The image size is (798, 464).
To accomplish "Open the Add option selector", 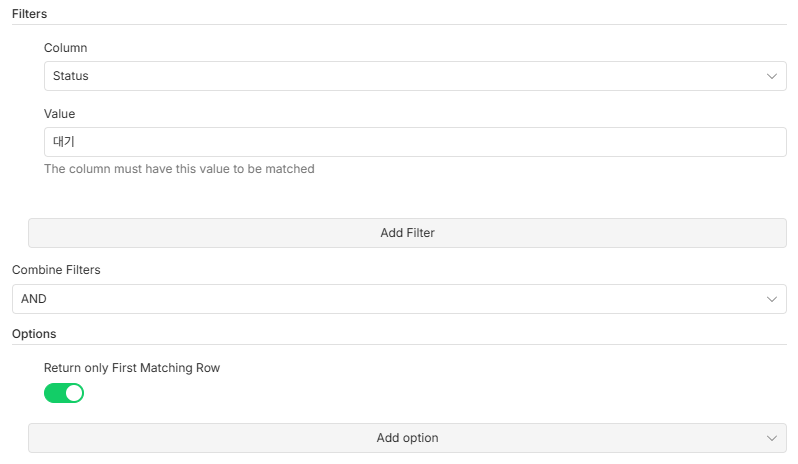I will point(407,438).
